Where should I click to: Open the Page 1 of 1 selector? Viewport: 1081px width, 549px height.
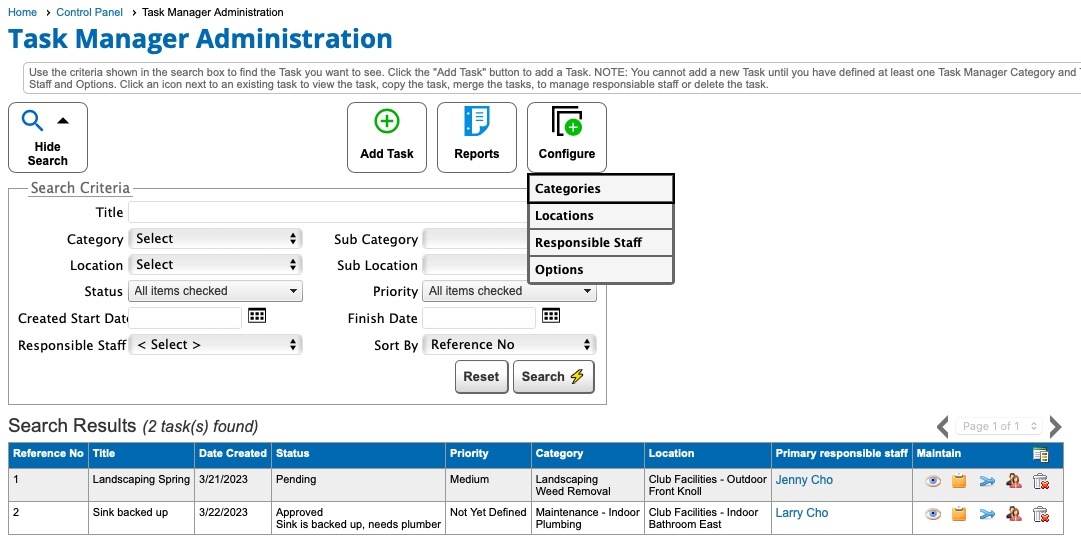pos(998,426)
